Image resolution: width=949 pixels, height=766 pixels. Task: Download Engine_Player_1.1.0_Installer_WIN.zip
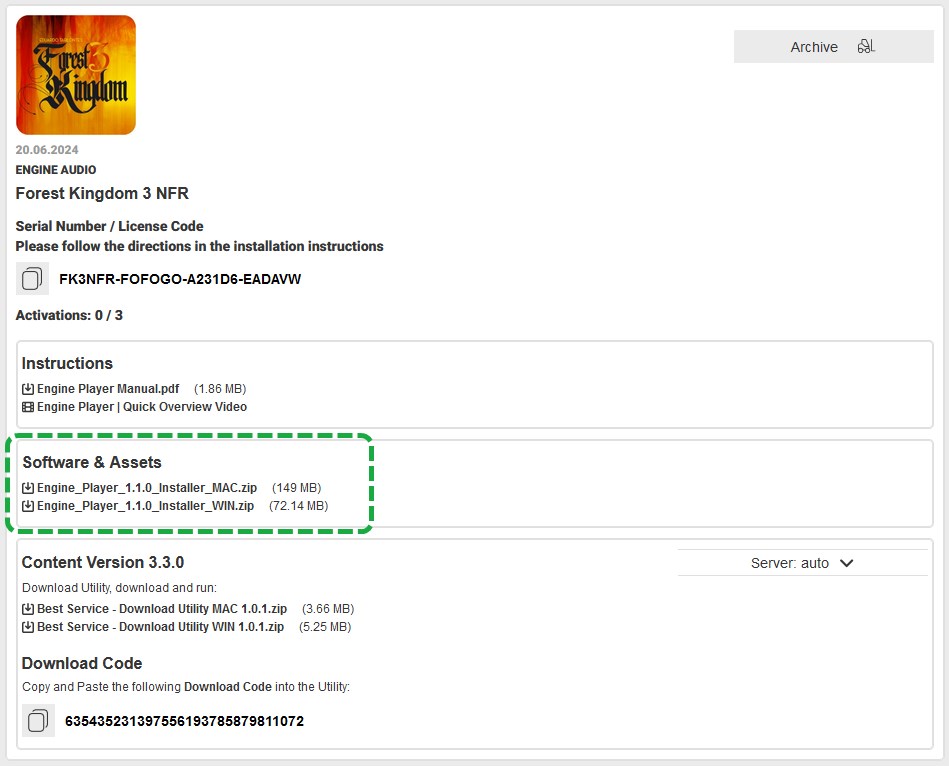point(145,506)
